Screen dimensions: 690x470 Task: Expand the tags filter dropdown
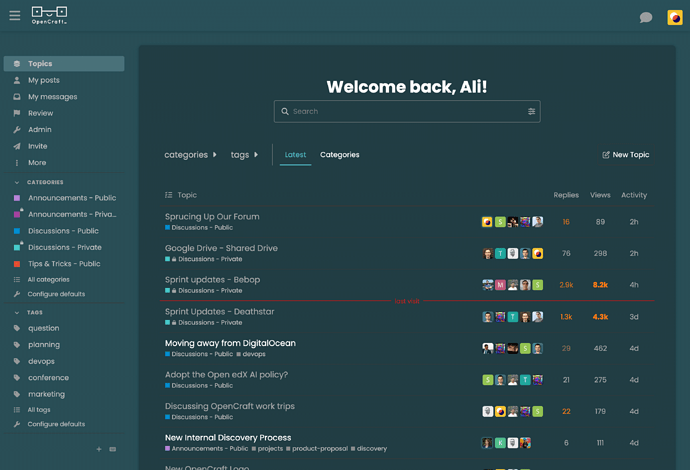tap(244, 155)
